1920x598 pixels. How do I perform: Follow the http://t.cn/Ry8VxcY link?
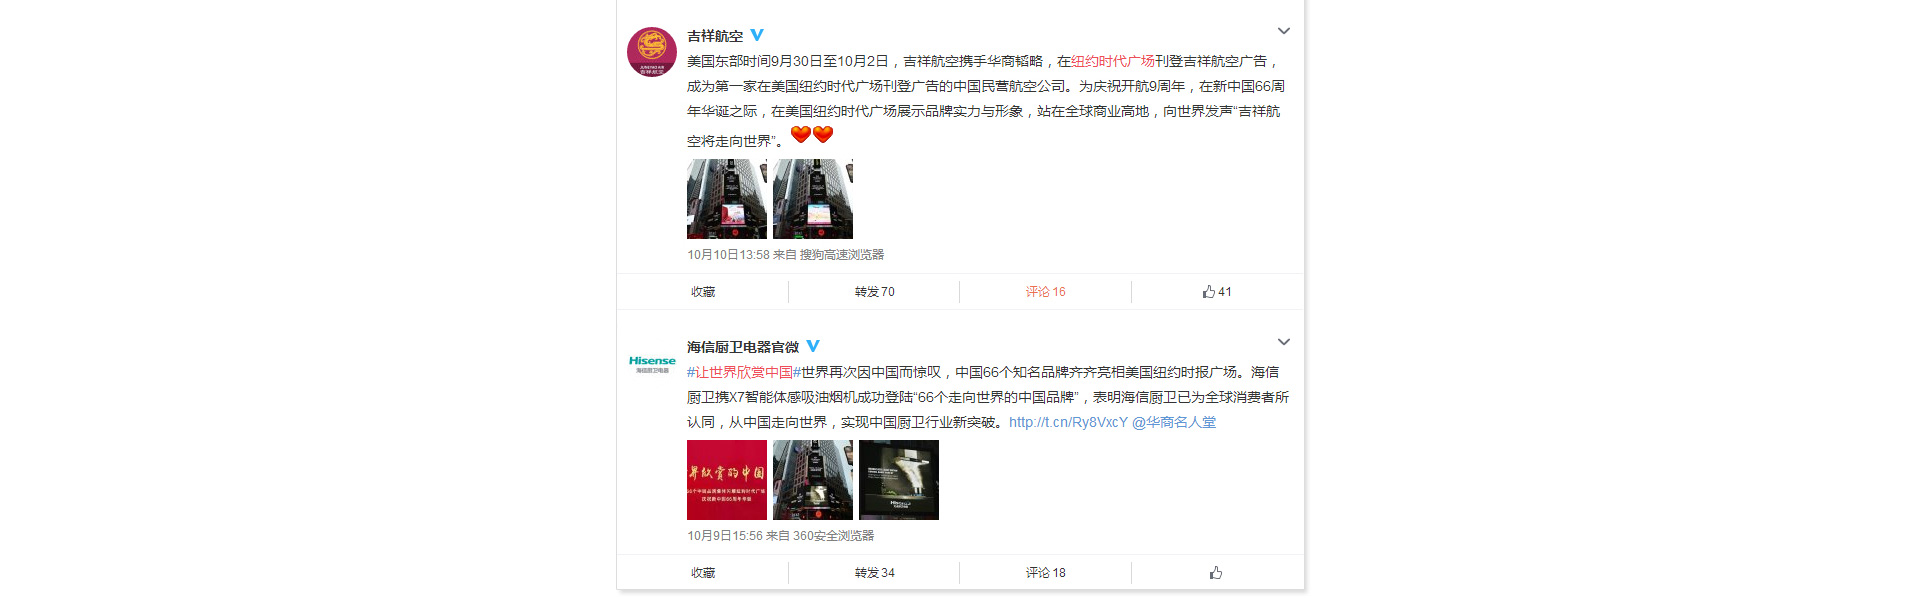(1068, 422)
